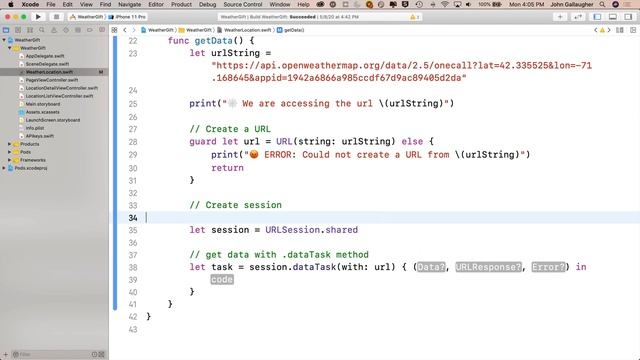Open the Issue navigator tab
Viewport: 640px width, 360px height.
coord(54,30)
